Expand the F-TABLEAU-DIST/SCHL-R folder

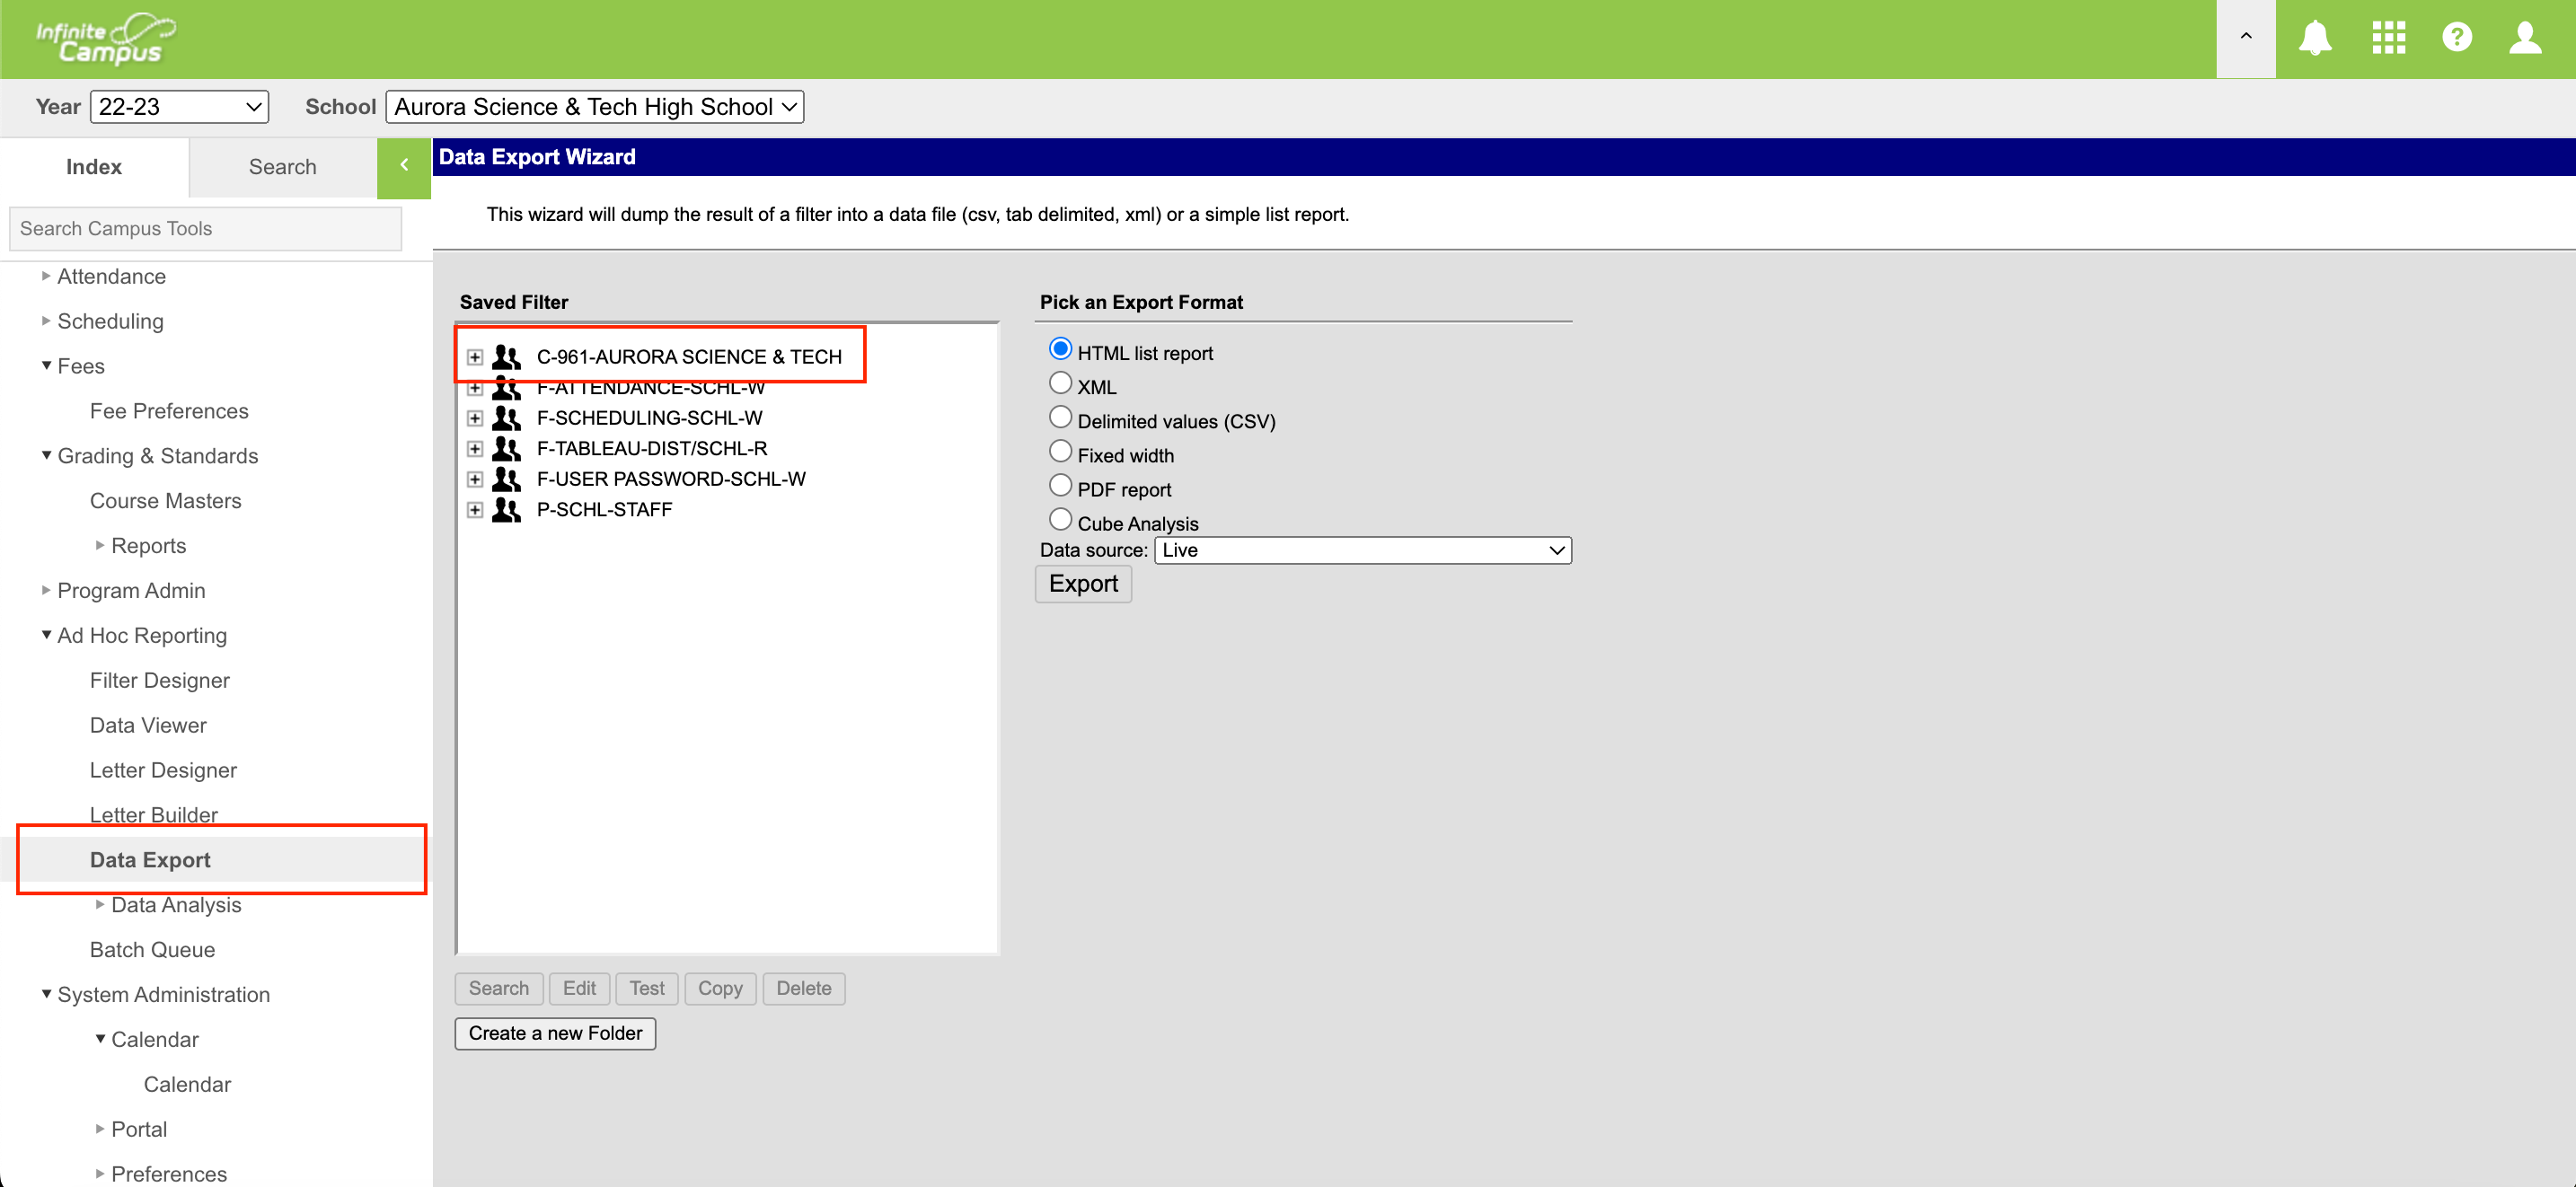click(475, 449)
